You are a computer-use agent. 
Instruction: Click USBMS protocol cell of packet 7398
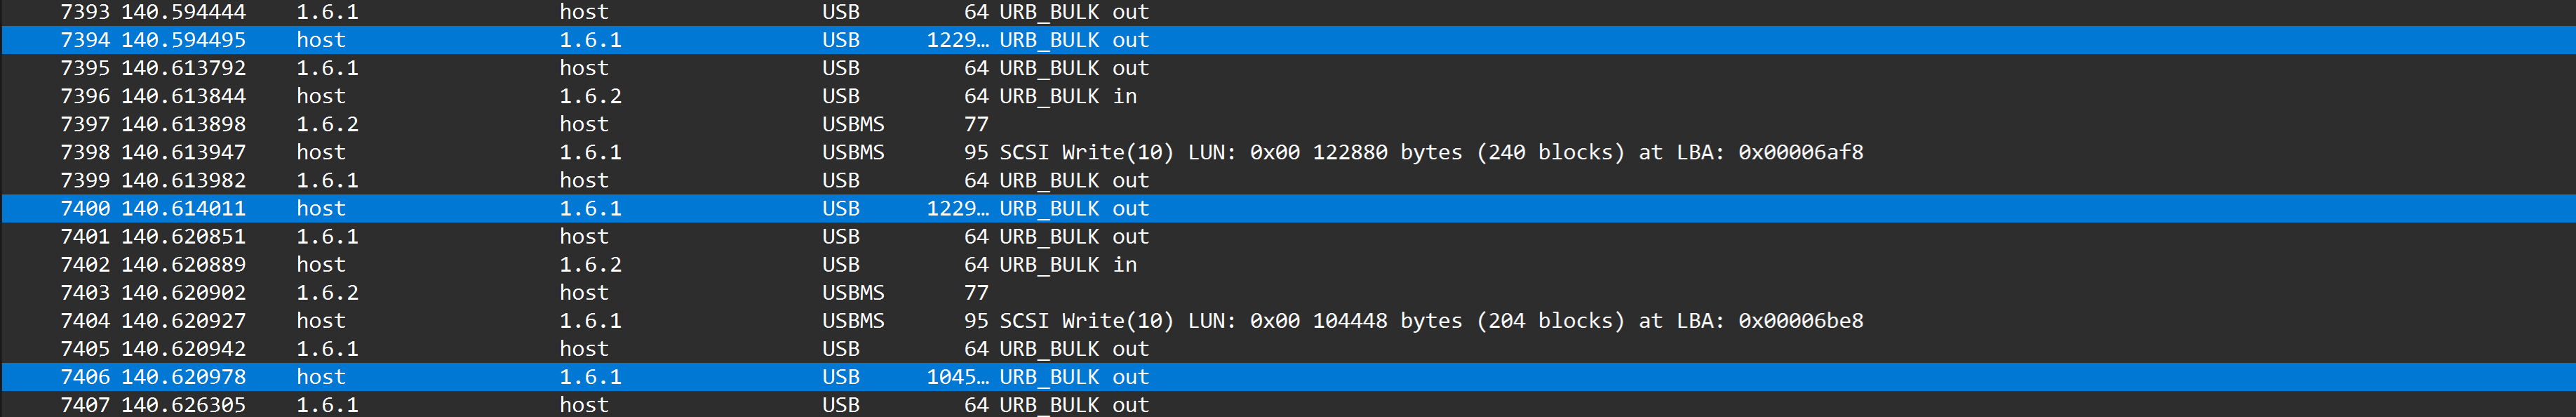(853, 152)
